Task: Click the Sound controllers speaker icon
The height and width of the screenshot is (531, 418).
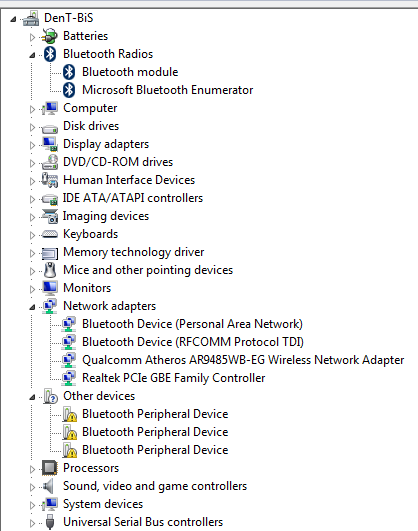Action: [x=48, y=486]
